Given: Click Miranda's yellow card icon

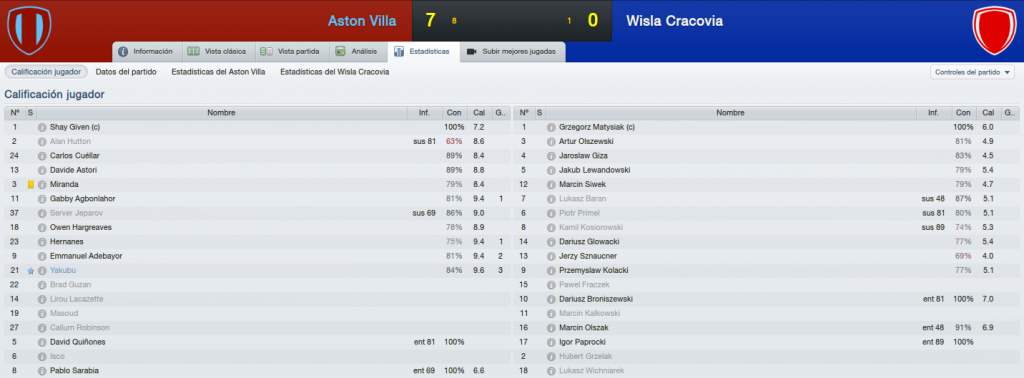Looking at the screenshot, I should pos(31,185).
